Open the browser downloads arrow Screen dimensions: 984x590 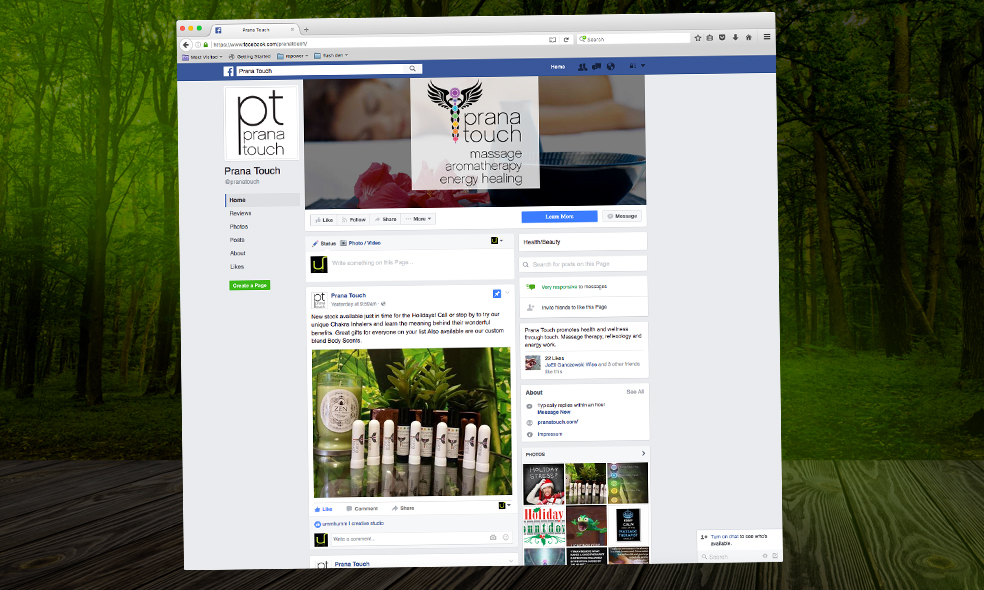(x=735, y=38)
